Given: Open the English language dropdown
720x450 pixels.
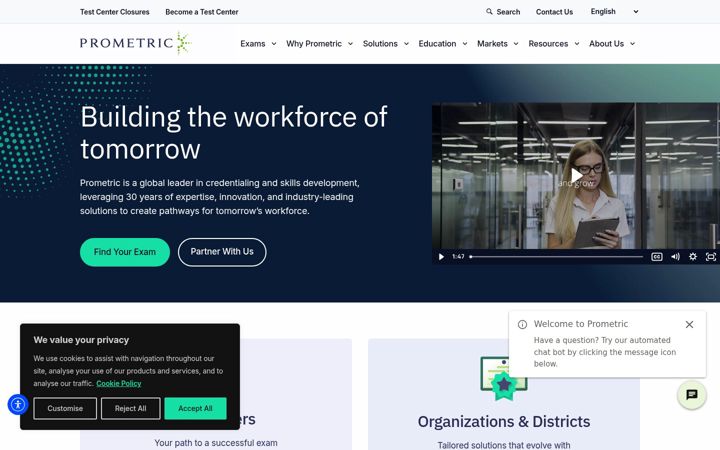Looking at the screenshot, I should pyautogui.click(x=614, y=11).
